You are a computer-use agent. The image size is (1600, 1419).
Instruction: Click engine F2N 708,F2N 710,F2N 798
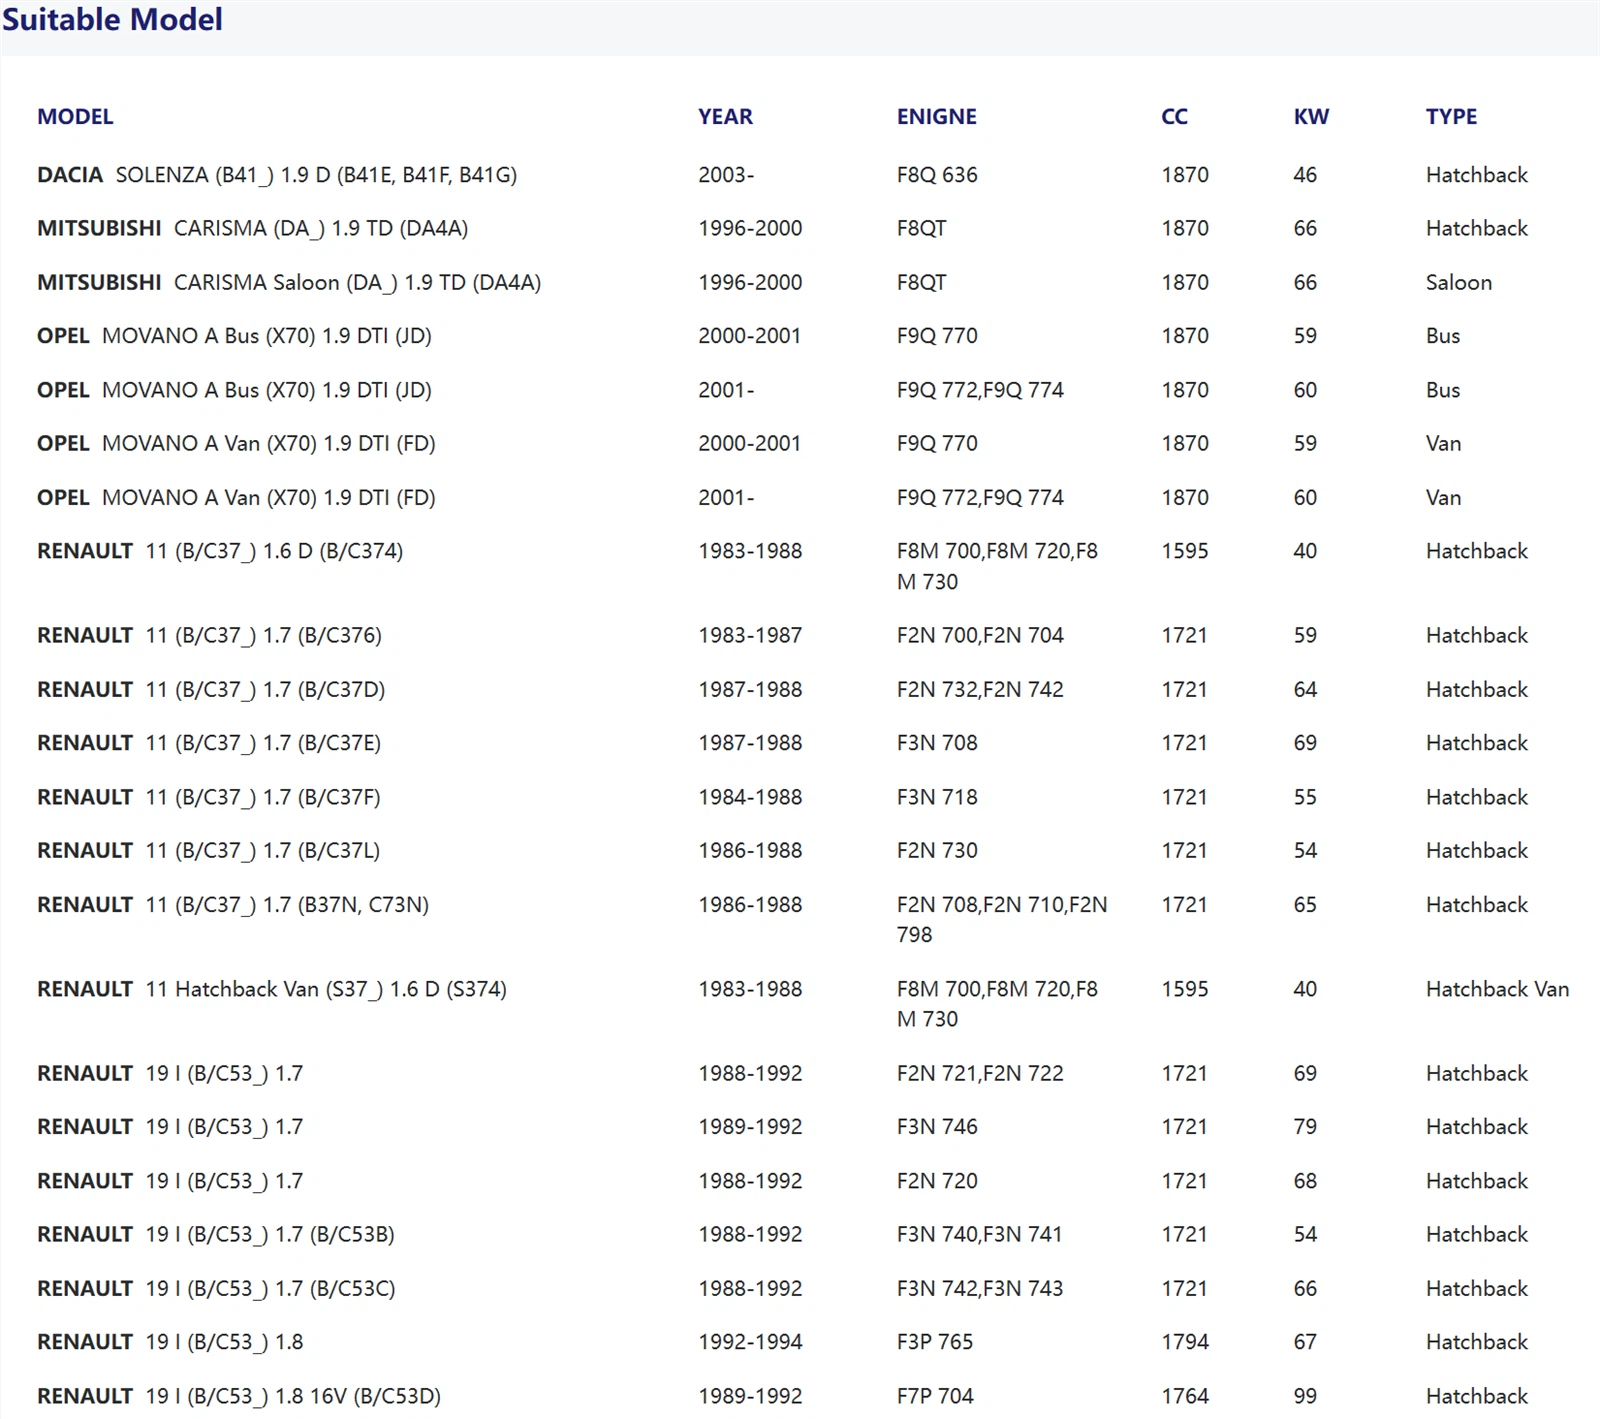point(1002,919)
